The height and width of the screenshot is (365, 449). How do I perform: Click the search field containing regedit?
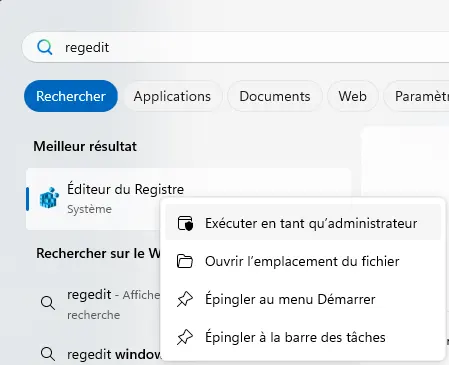coord(235,47)
